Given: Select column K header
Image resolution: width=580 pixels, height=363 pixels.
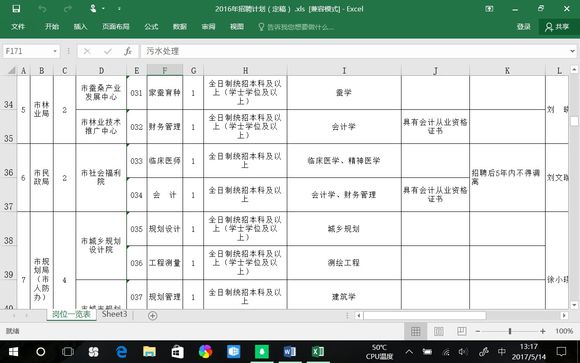Looking at the screenshot, I should point(507,70).
